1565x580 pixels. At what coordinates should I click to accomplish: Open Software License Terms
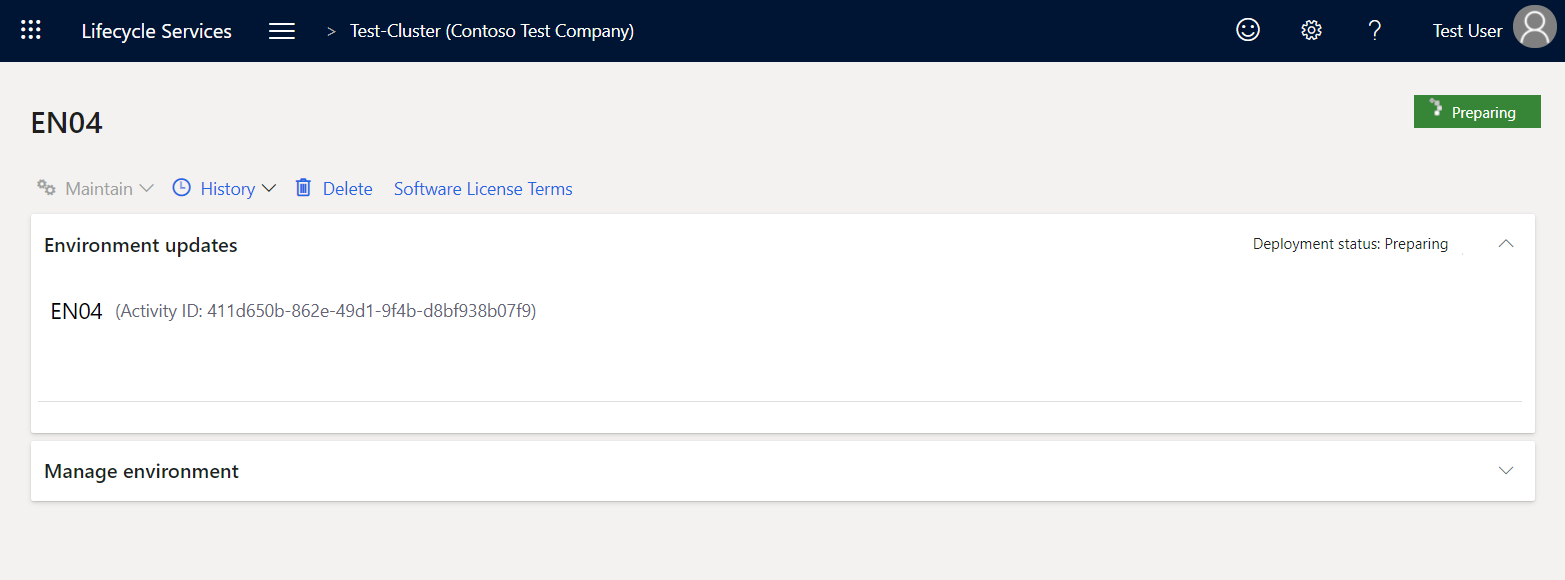[x=483, y=188]
